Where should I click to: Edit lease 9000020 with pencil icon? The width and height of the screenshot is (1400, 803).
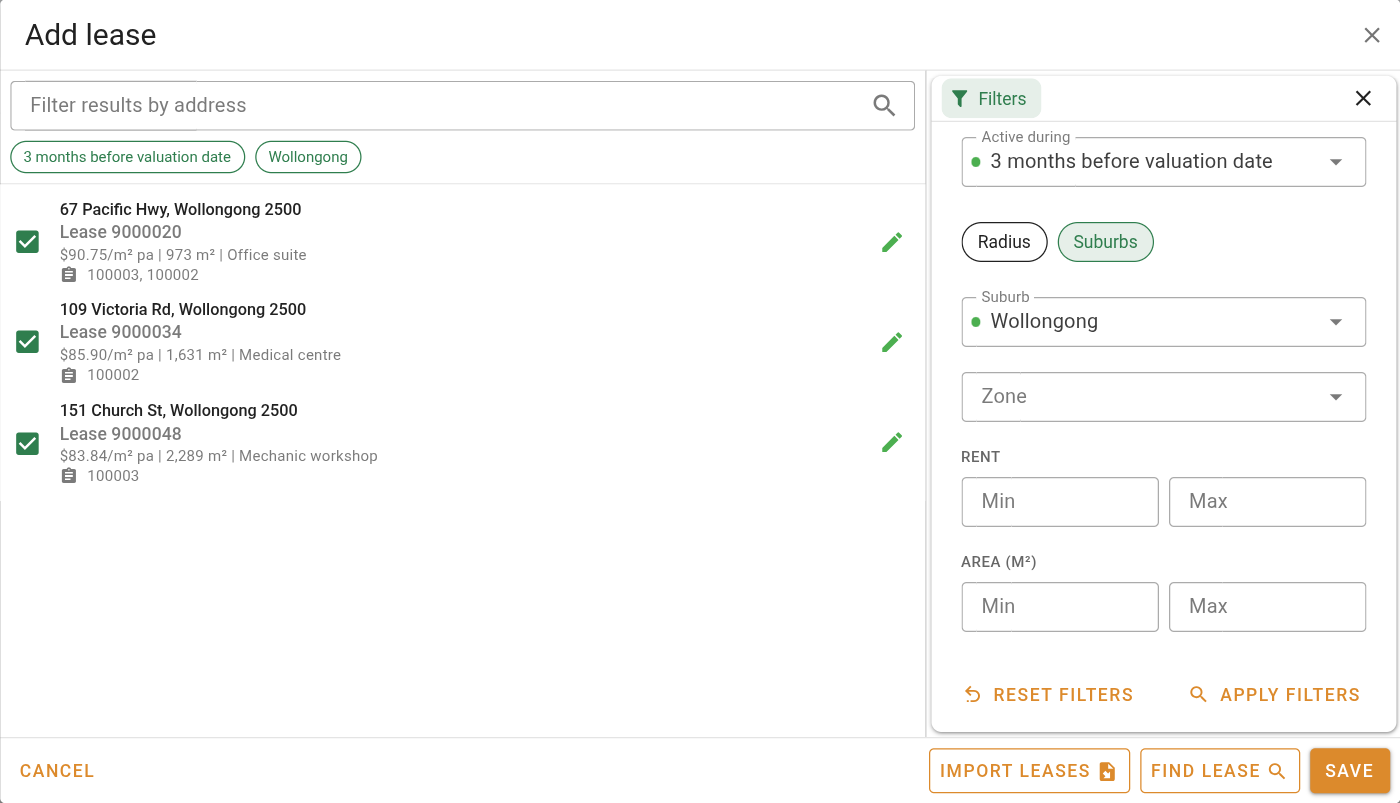click(892, 242)
